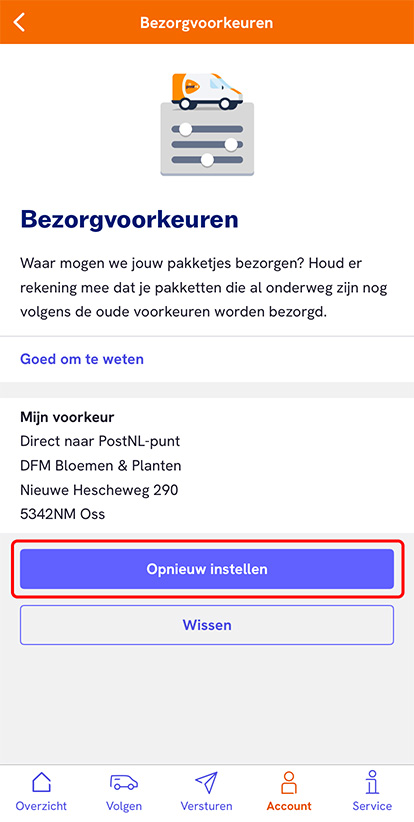This screenshot has width=414, height=822.
Task: Switch to the Volgen tab label
Action: coord(124,806)
